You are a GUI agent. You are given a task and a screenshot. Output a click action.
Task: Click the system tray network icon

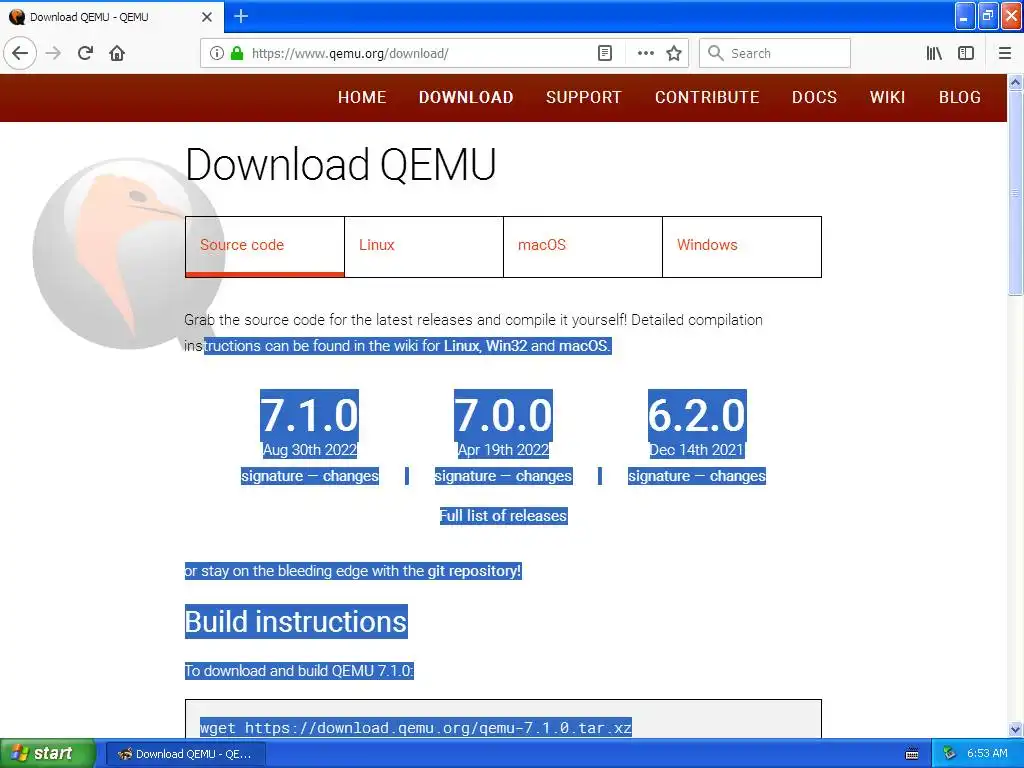[x=950, y=754]
